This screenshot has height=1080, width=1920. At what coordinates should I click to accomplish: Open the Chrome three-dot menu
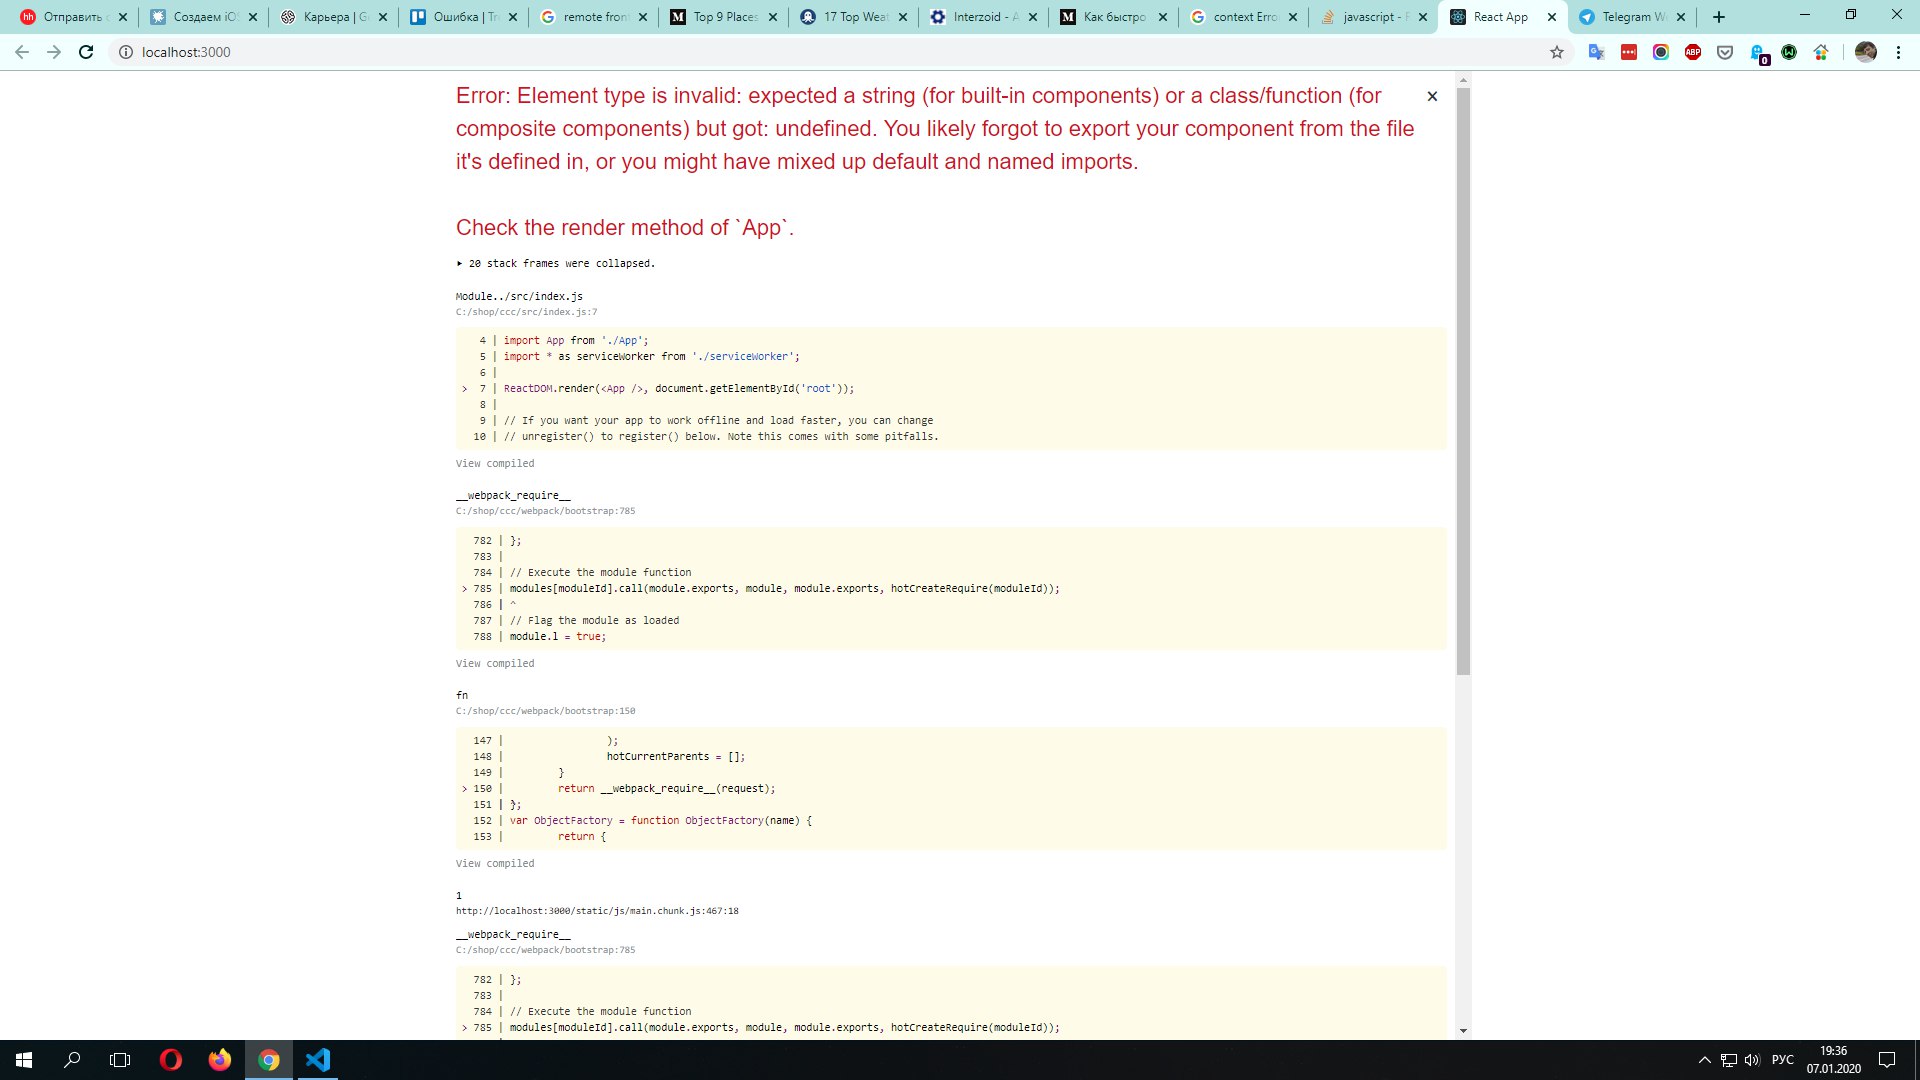click(1898, 52)
